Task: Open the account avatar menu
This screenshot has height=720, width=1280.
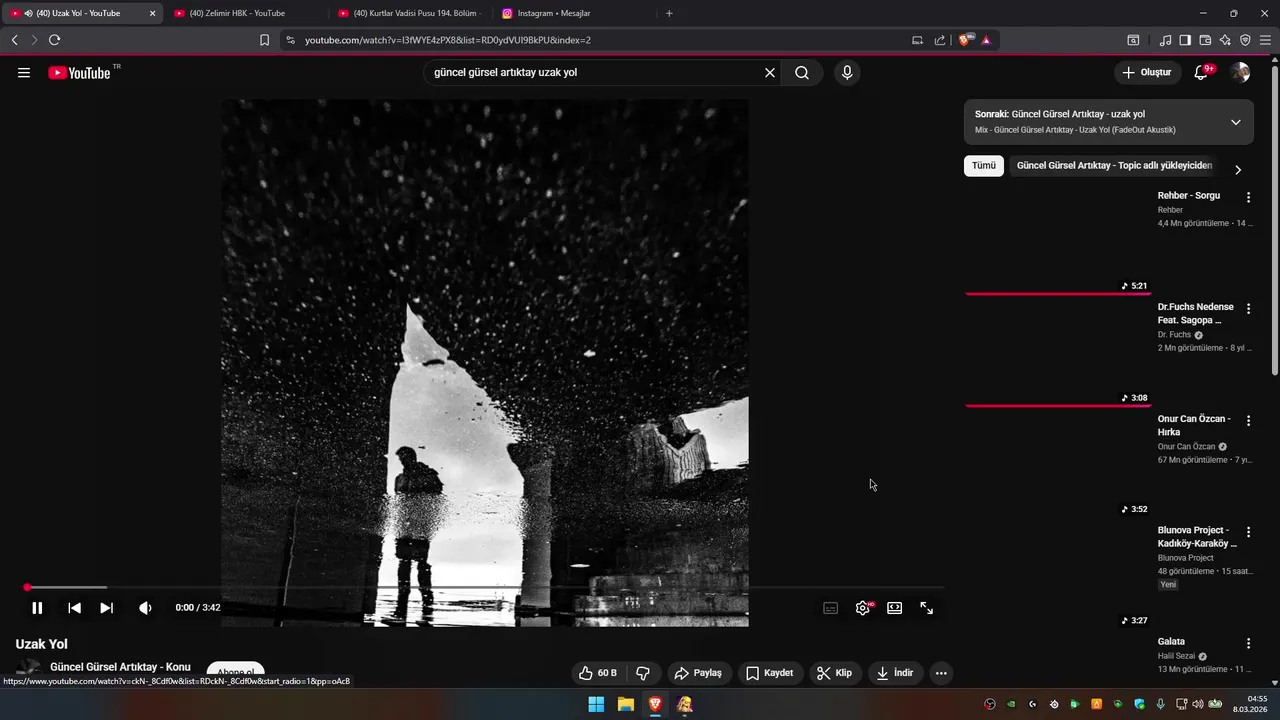Action: coord(1240,73)
